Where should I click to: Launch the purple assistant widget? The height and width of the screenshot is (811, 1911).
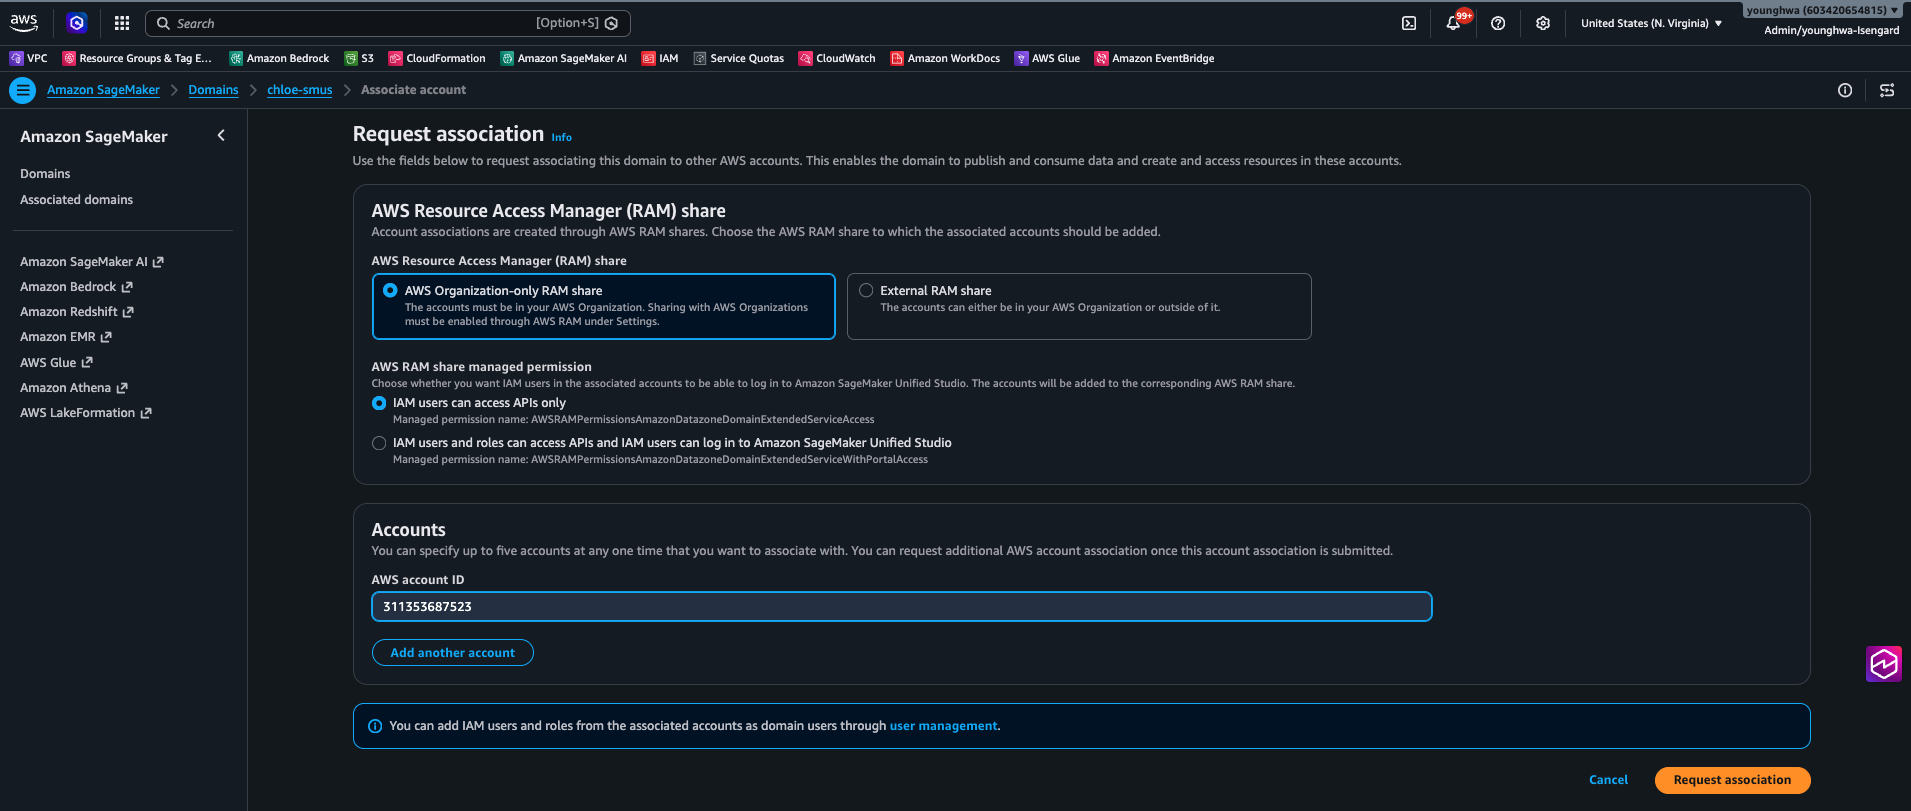[x=1884, y=664]
